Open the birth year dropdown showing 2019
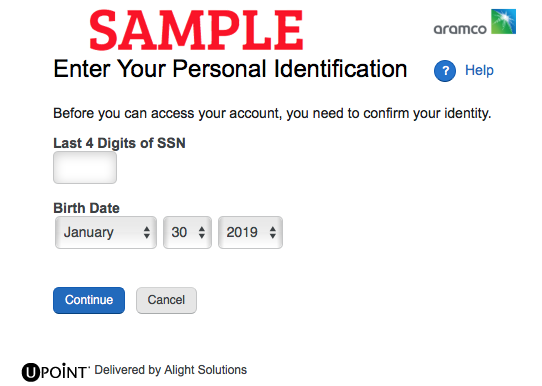The width and height of the screenshot is (542, 386). coord(250,232)
